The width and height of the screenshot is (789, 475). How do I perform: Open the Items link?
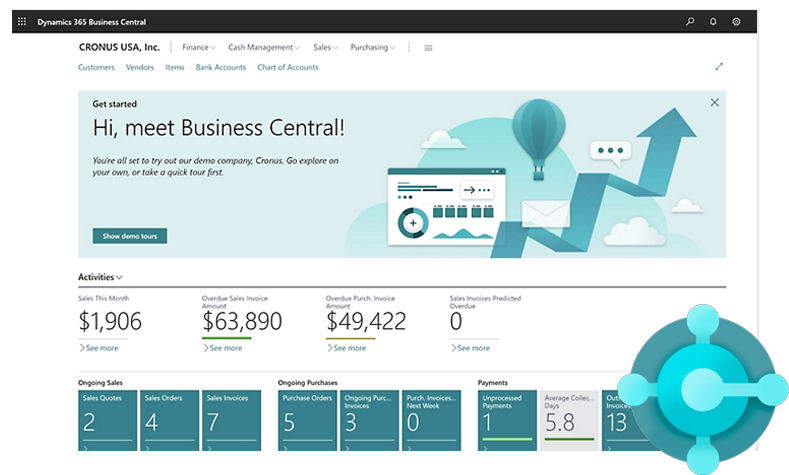coord(175,67)
